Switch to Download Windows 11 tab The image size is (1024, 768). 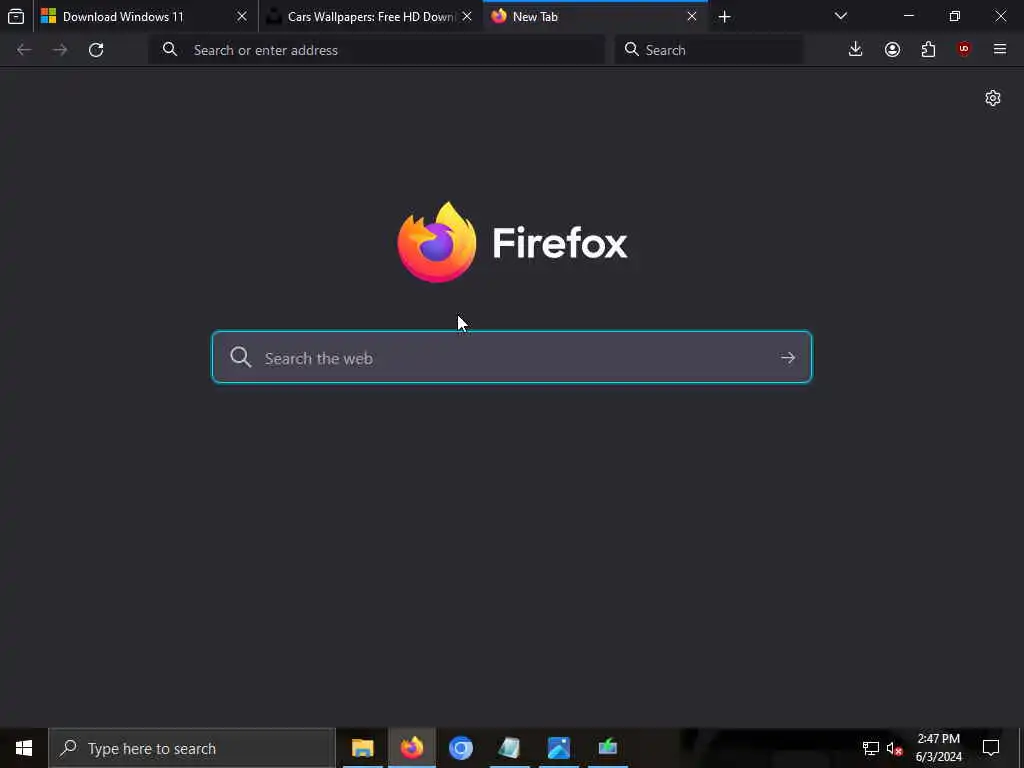click(x=145, y=16)
